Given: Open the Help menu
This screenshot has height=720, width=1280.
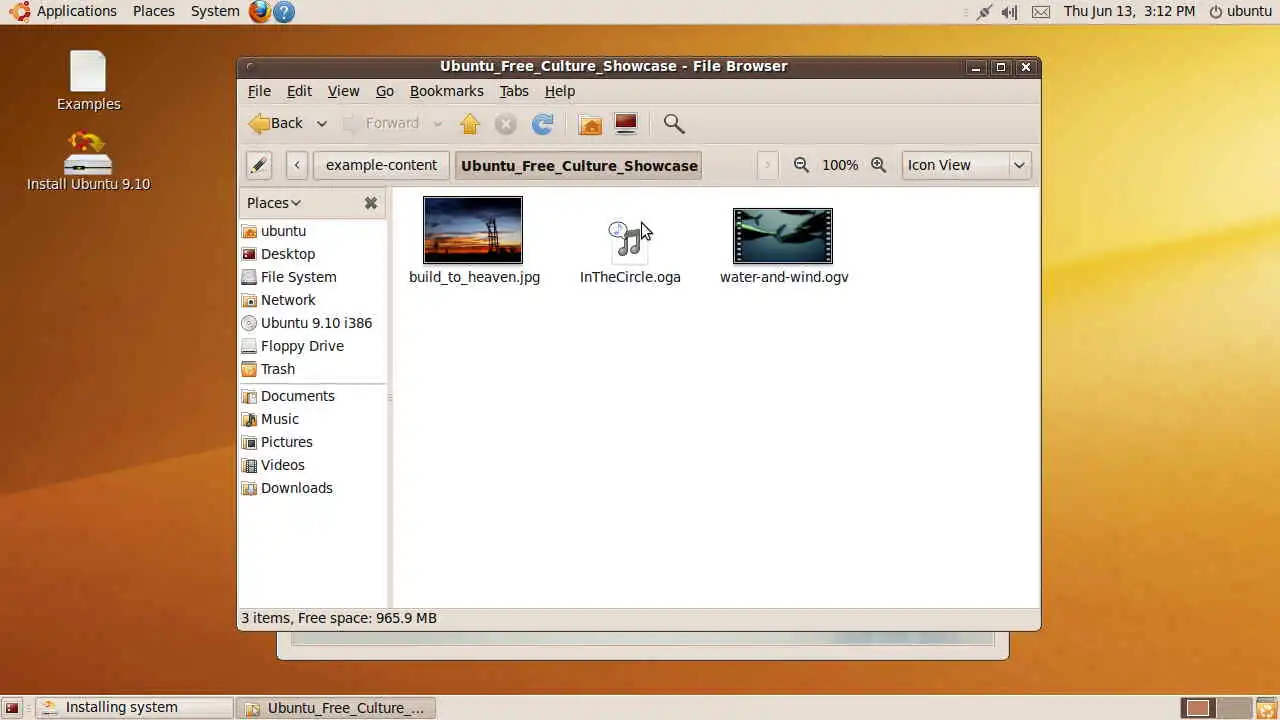Looking at the screenshot, I should click(x=559, y=91).
